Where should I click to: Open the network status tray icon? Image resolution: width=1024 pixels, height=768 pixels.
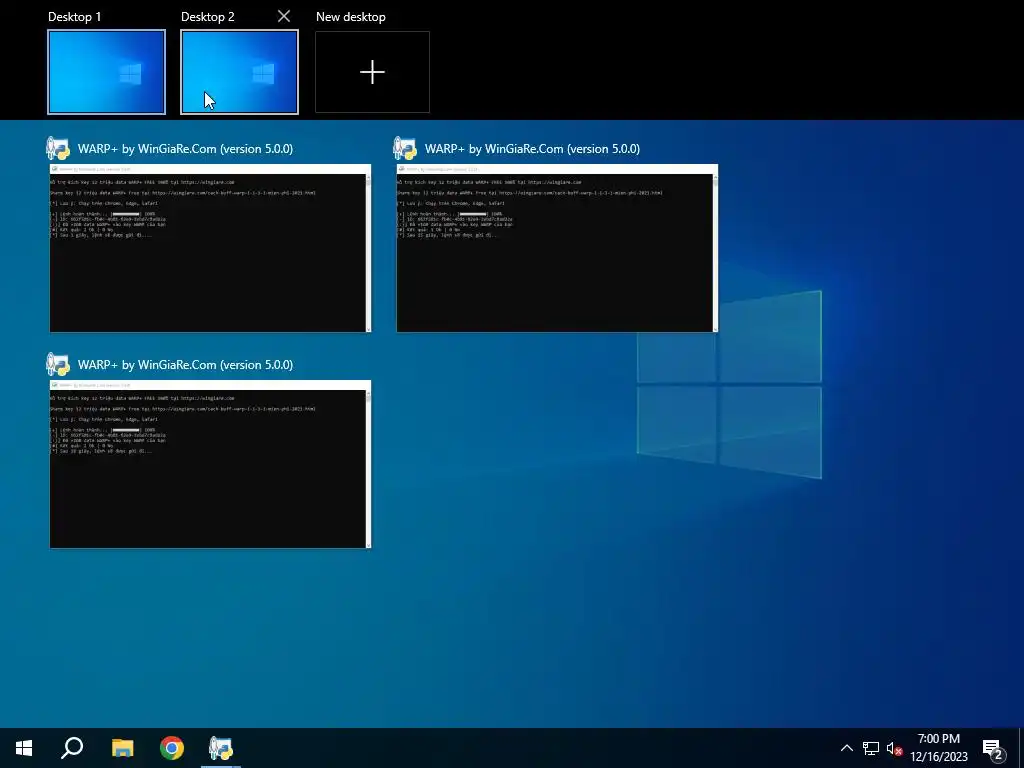[871, 748]
